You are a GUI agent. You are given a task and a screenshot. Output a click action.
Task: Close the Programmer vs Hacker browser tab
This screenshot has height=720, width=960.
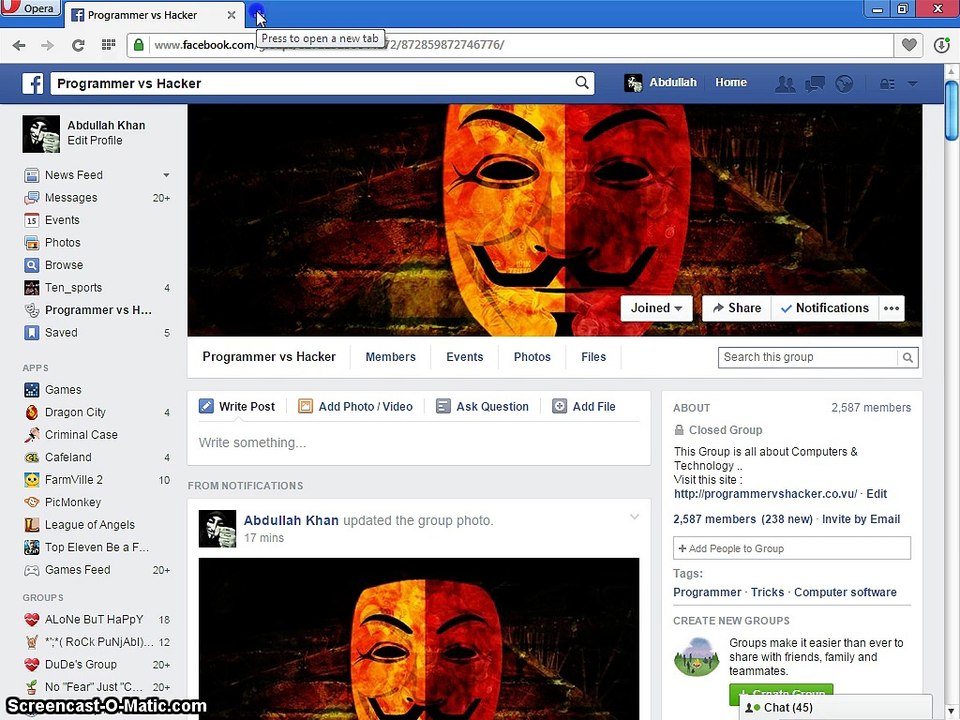point(231,15)
